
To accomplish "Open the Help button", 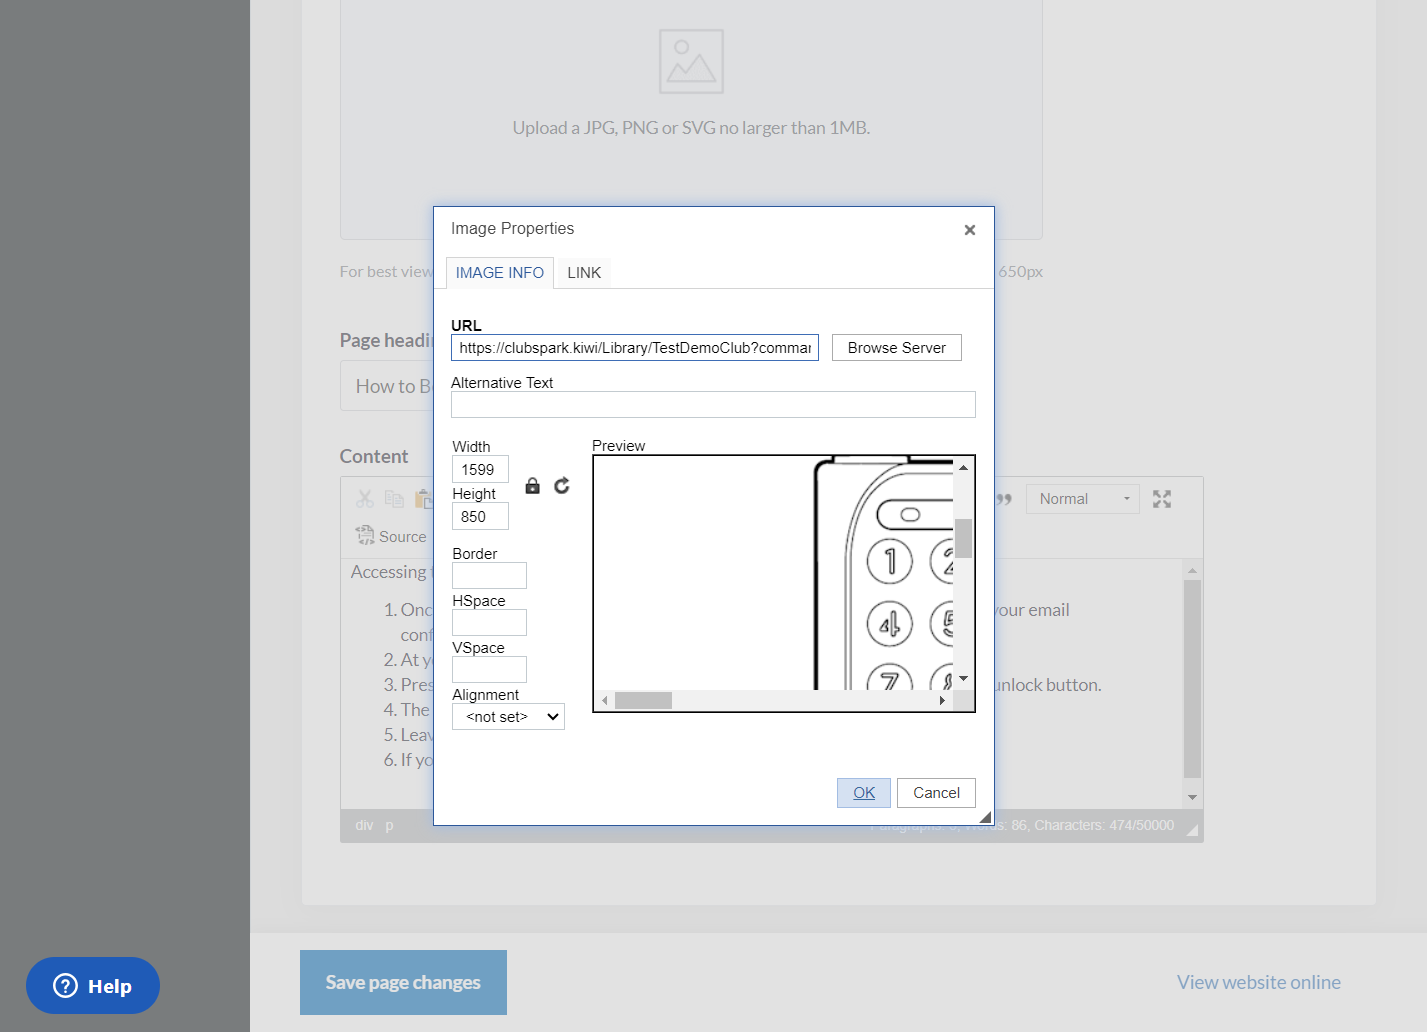I will point(93,986).
